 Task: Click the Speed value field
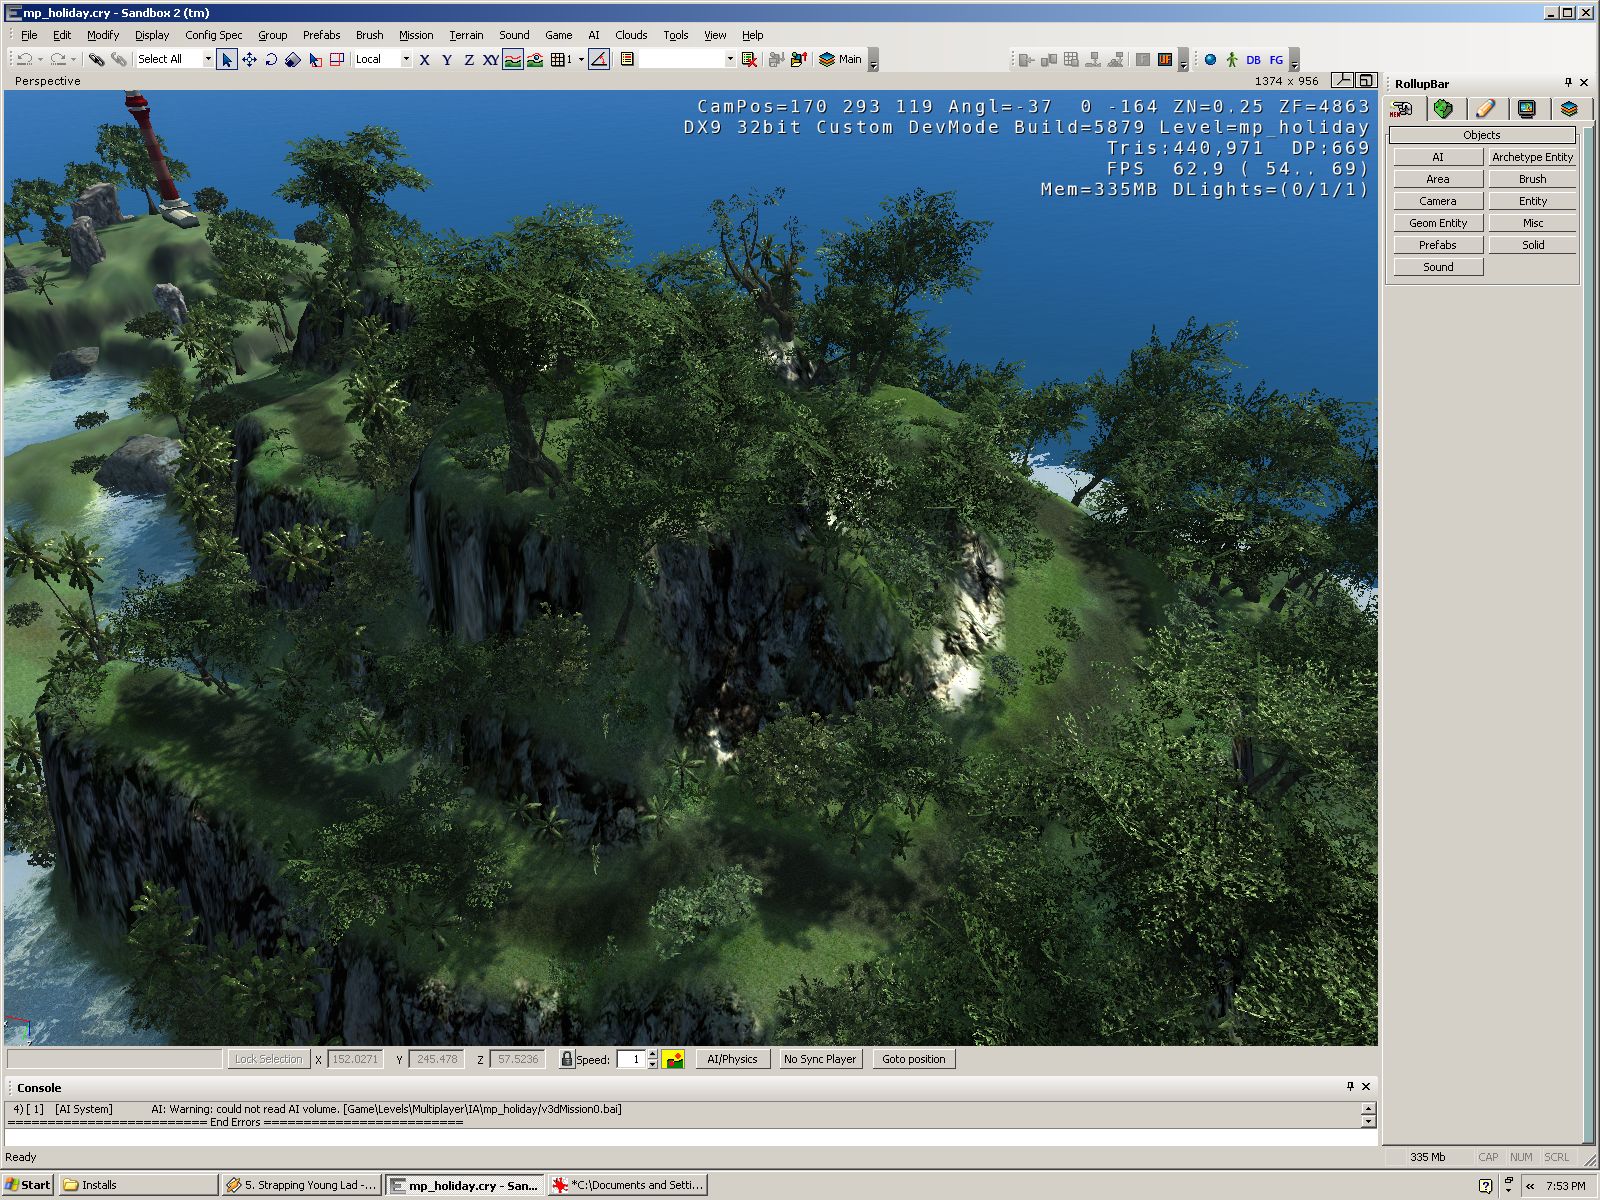pos(631,1059)
